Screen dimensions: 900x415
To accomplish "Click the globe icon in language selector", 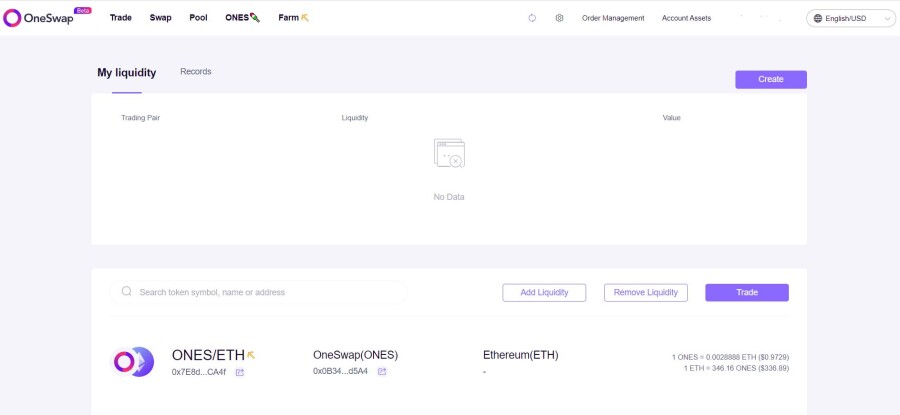I will (818, 18).
